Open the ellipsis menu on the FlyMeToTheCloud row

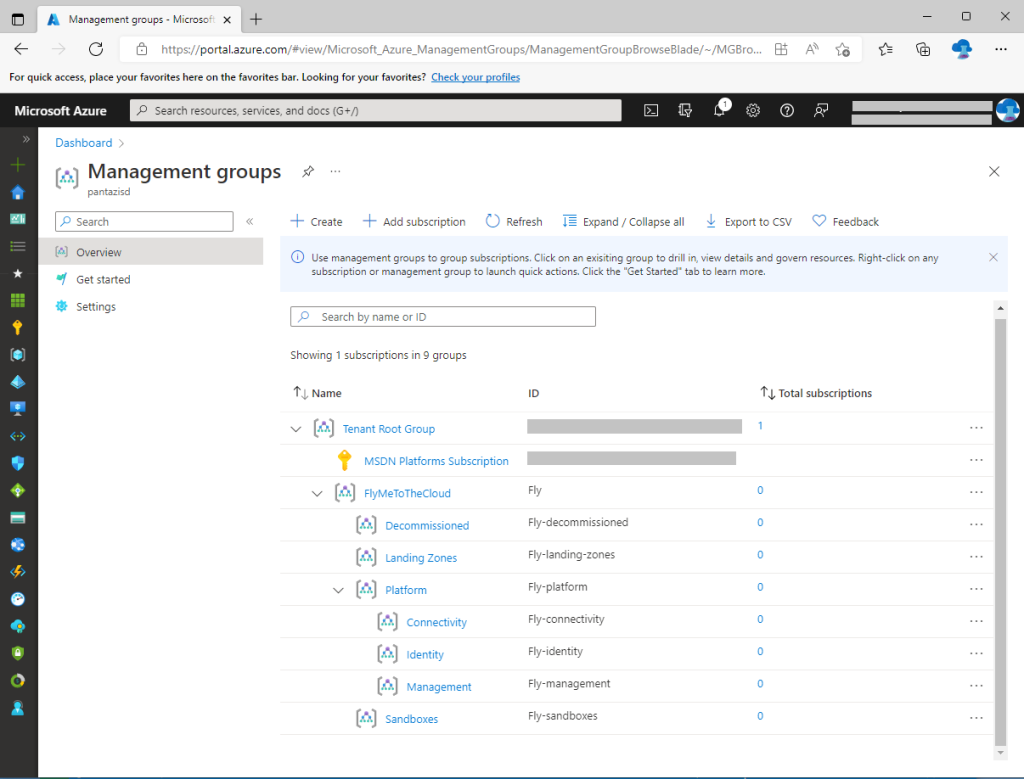[976, 492]
